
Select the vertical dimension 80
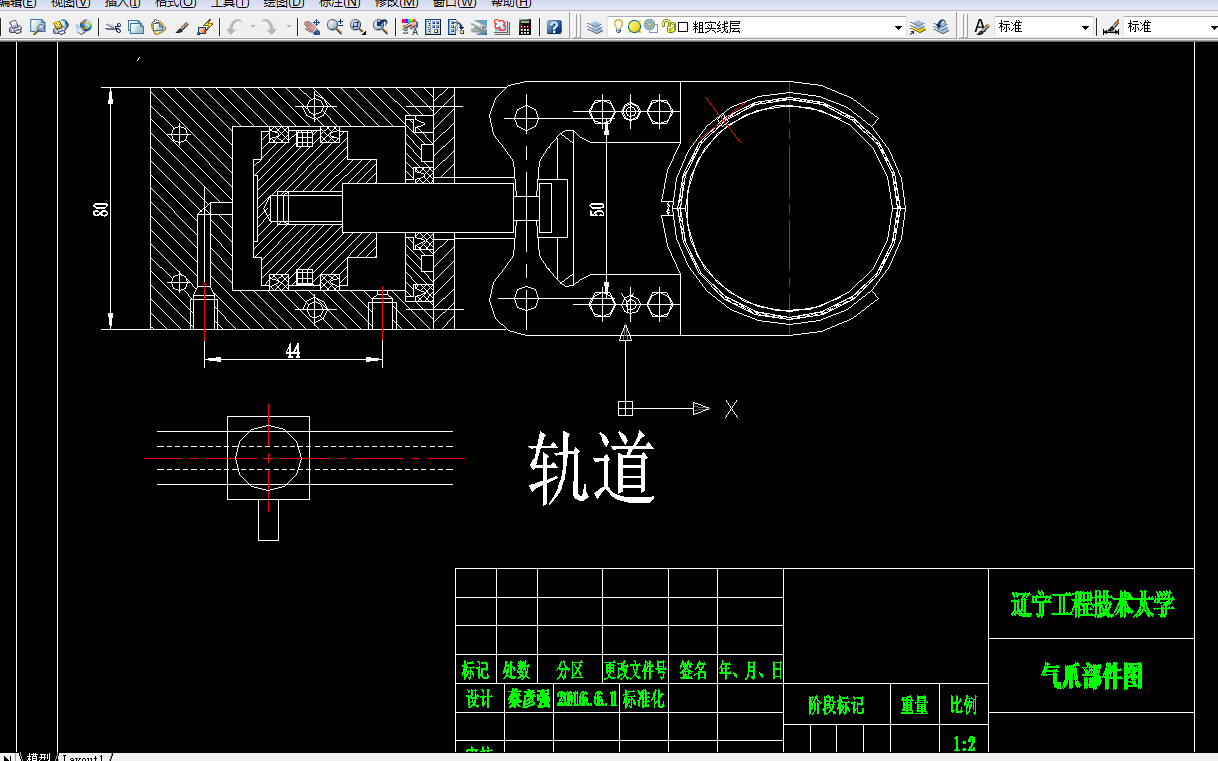[100, 209]
